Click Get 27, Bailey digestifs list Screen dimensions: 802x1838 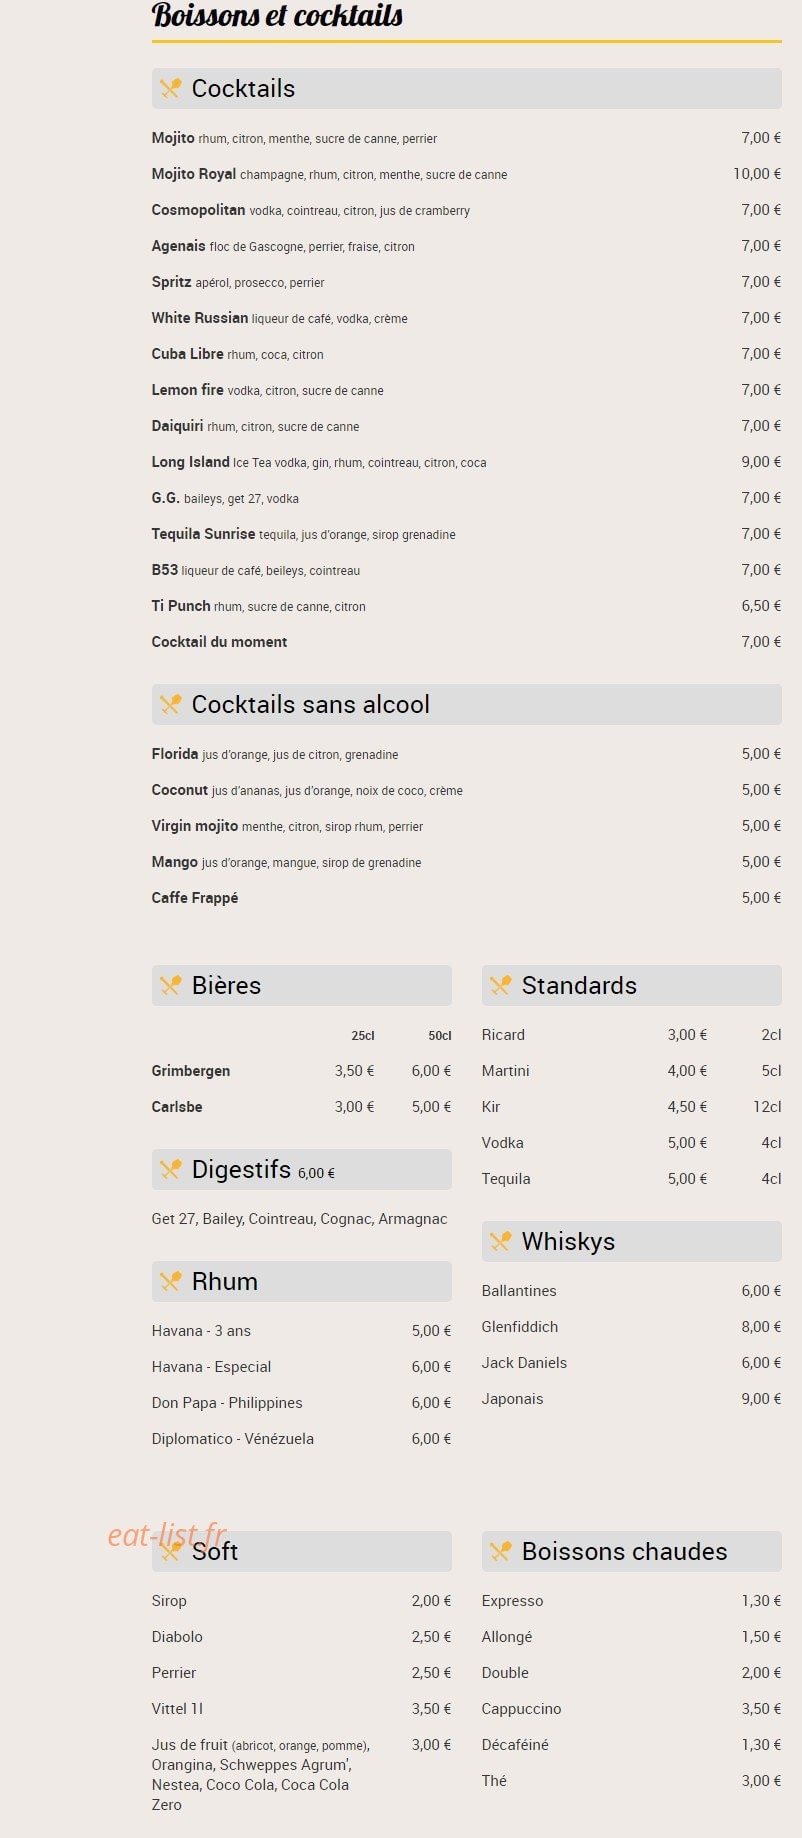299,1219
